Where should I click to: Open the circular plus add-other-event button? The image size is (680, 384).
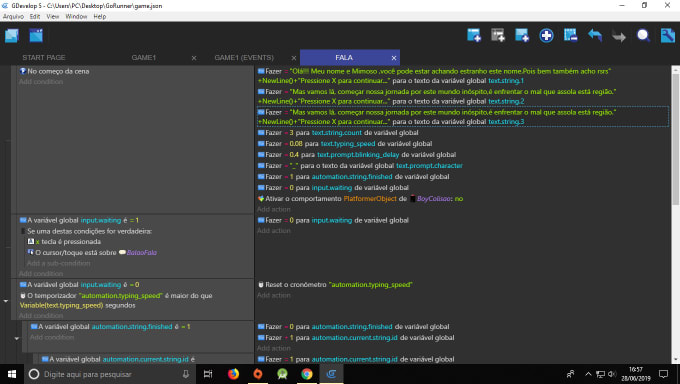tap(546, 35)
